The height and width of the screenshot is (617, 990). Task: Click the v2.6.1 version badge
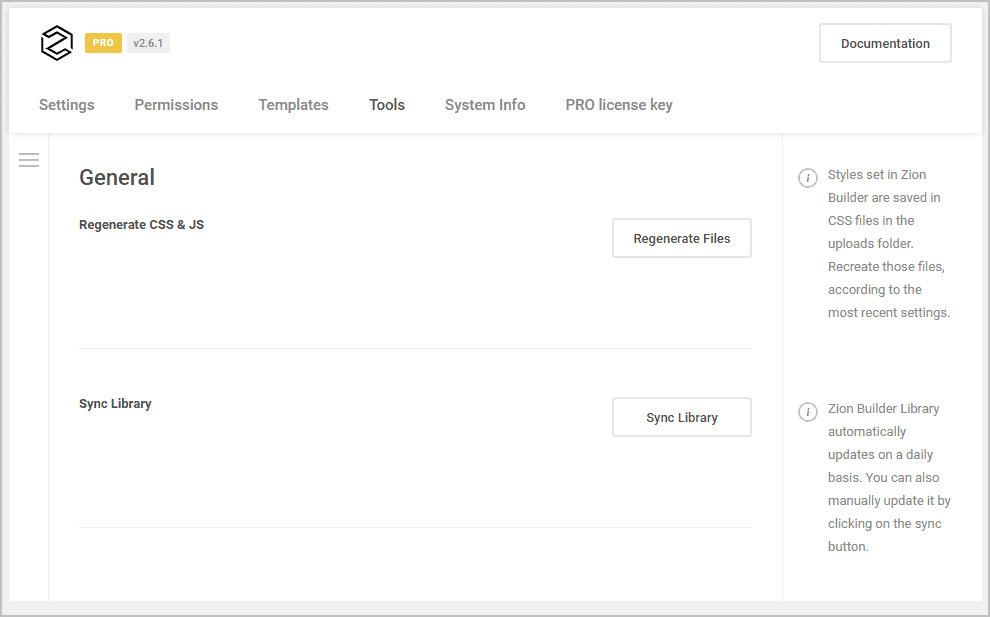point(147,42)
